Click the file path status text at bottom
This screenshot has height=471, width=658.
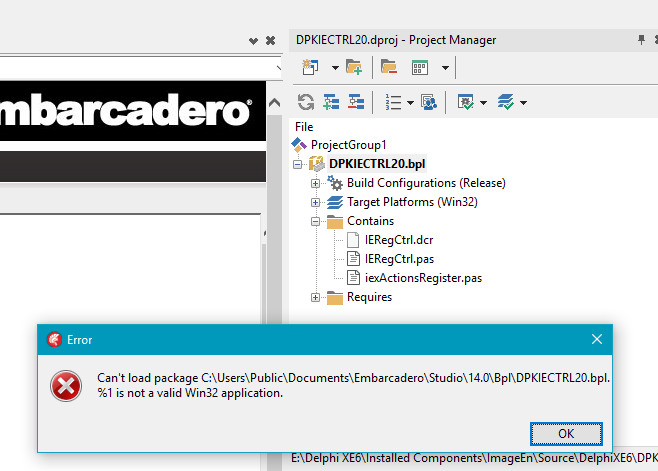tap(474, 458)
